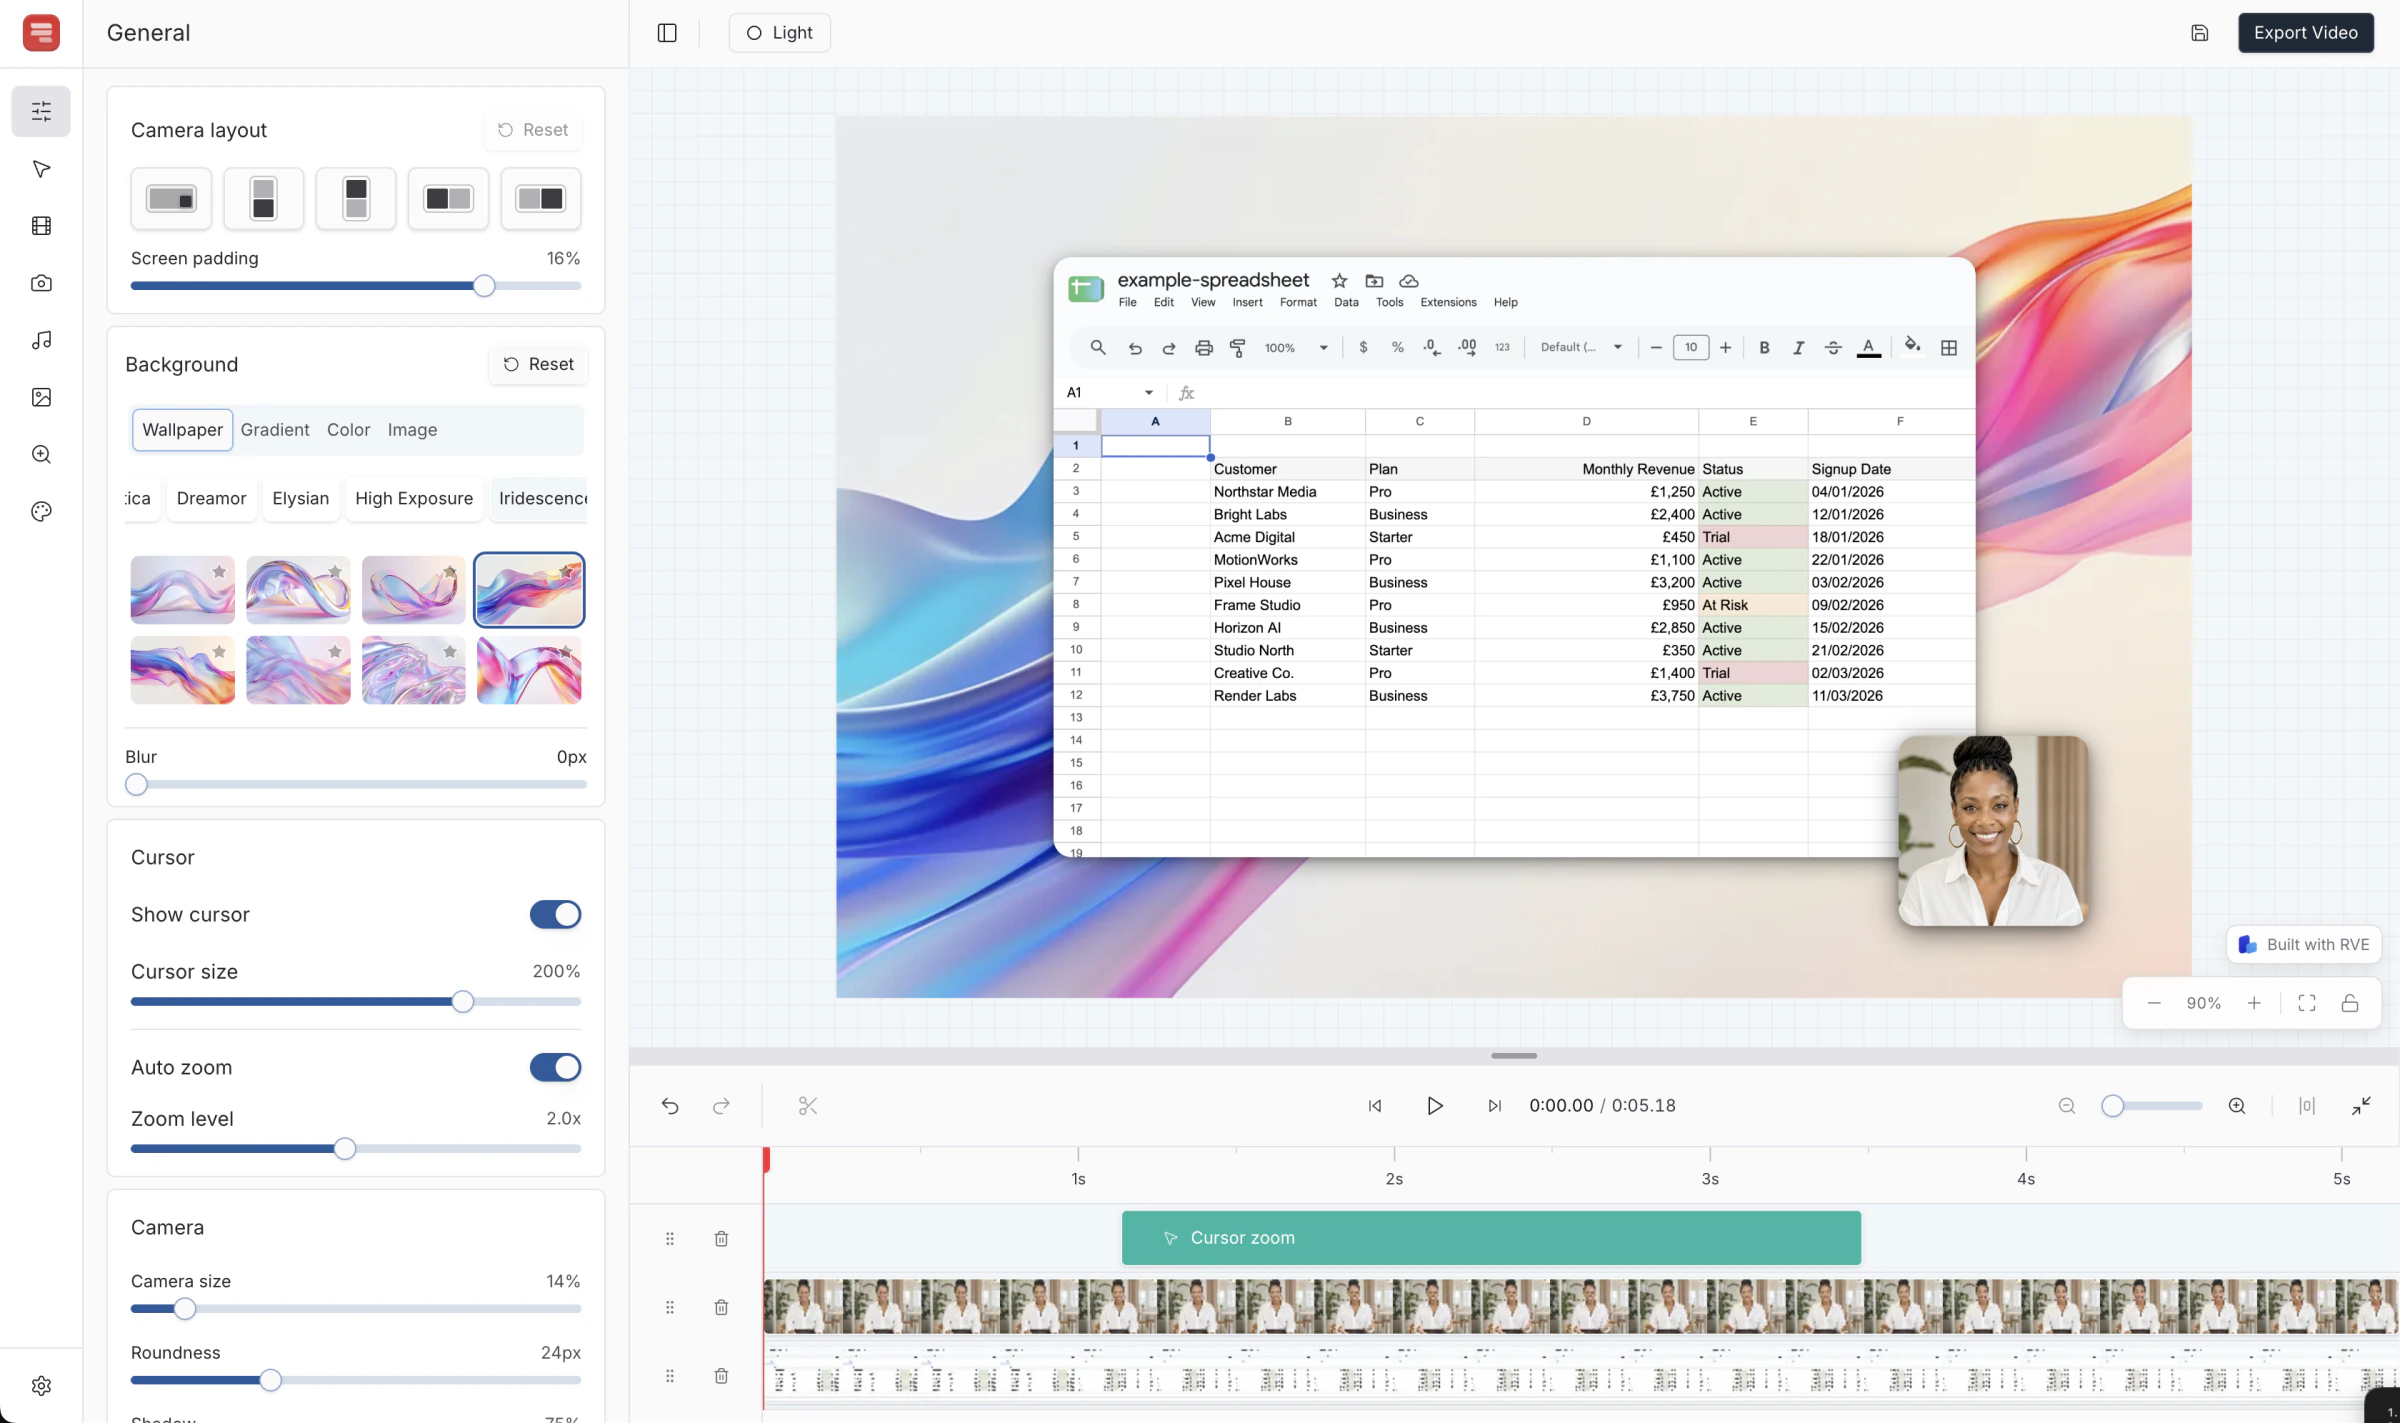Open the palette theme sidebar icon
This screenshot has height=1423, width=2400.
click(41, 511)
